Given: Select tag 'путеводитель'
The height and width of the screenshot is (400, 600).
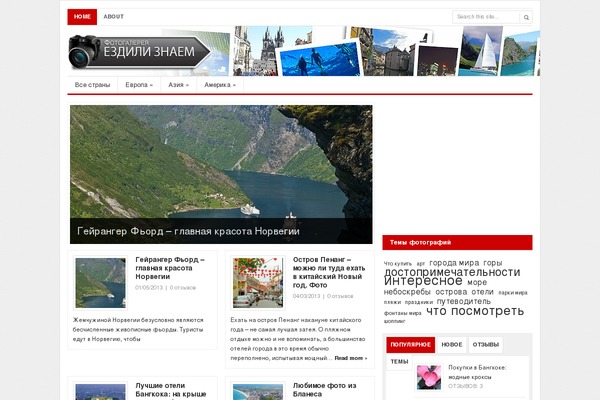Looking at the screenshot, I should point(464,302).
